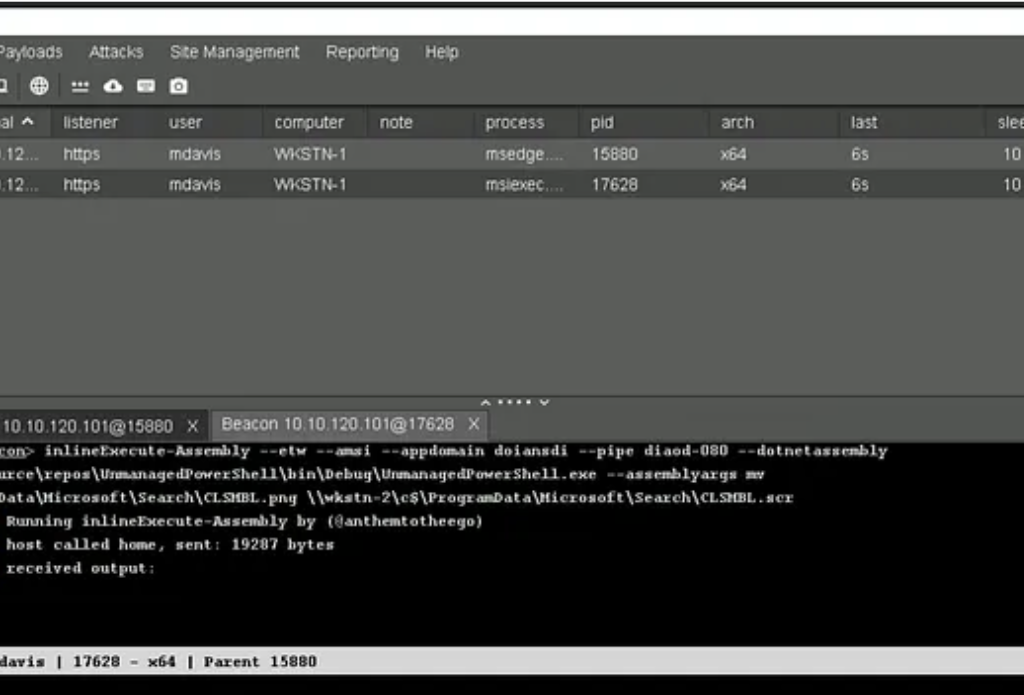Open the Attacks menu
The height and width of the screenshot is (695, 1024).
[116, 52]
